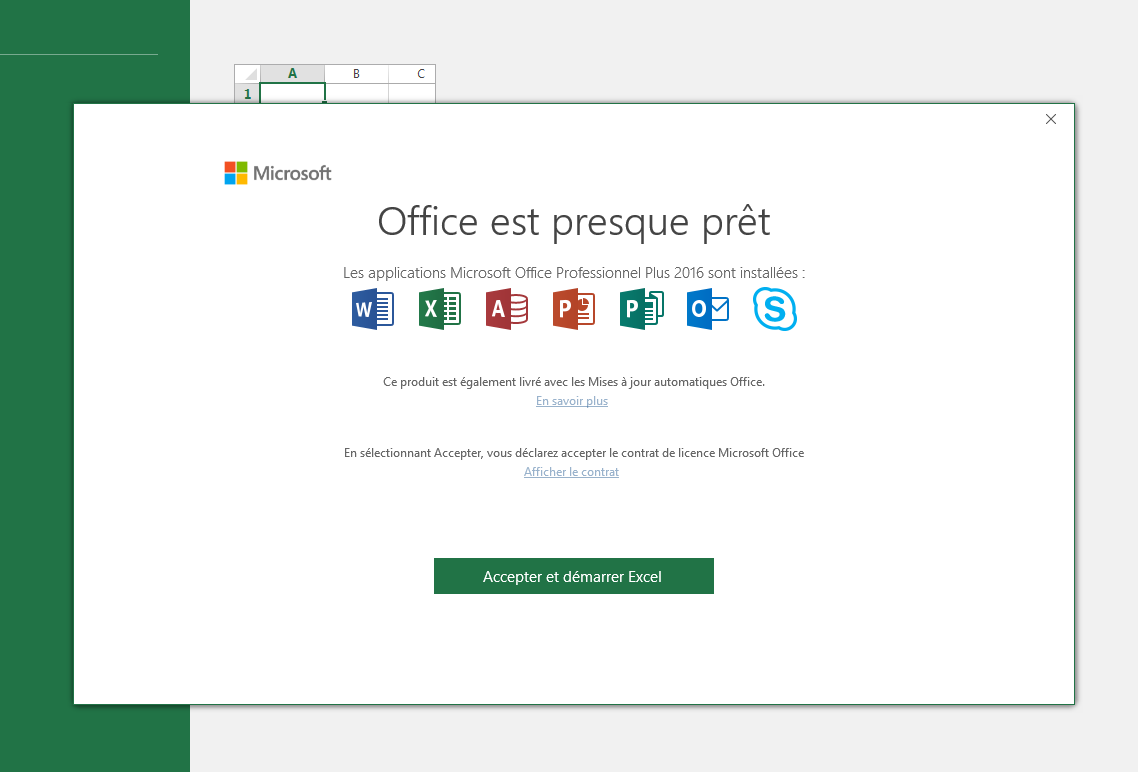Select column B header in the spreadsheet

click(x=356, y=73)
